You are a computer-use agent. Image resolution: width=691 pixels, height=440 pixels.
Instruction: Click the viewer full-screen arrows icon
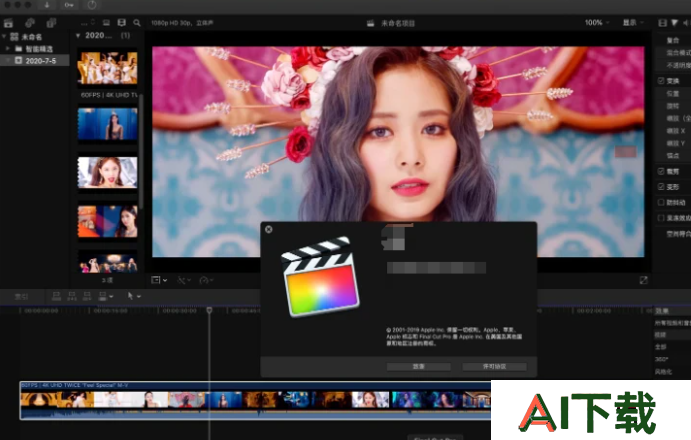pos(643,280)
